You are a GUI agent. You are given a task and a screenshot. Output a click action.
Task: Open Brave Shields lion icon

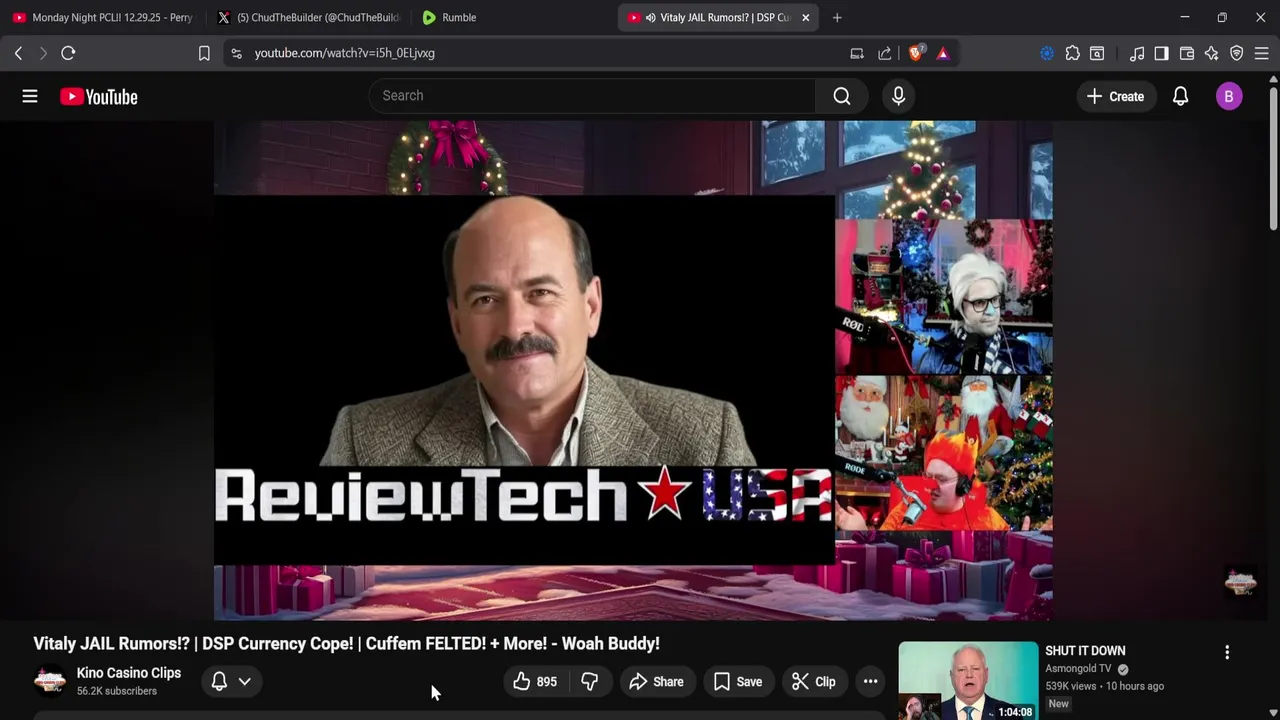[915, 53]
